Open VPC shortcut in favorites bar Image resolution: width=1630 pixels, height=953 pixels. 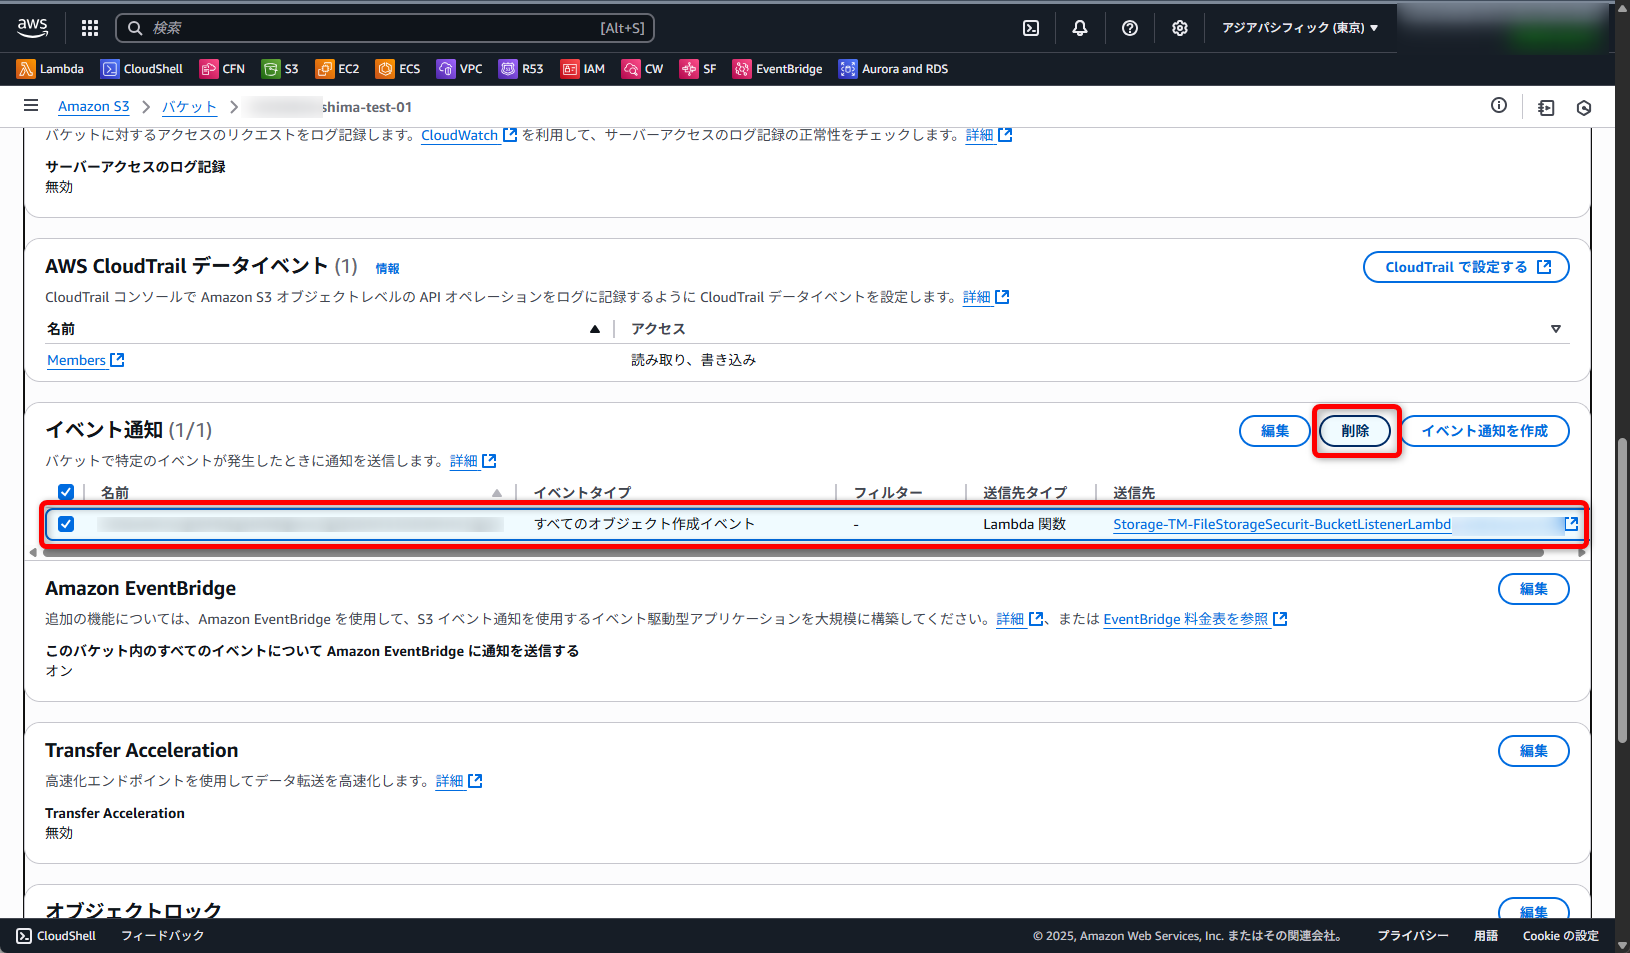pyautogui.click(x=460, y=69)
